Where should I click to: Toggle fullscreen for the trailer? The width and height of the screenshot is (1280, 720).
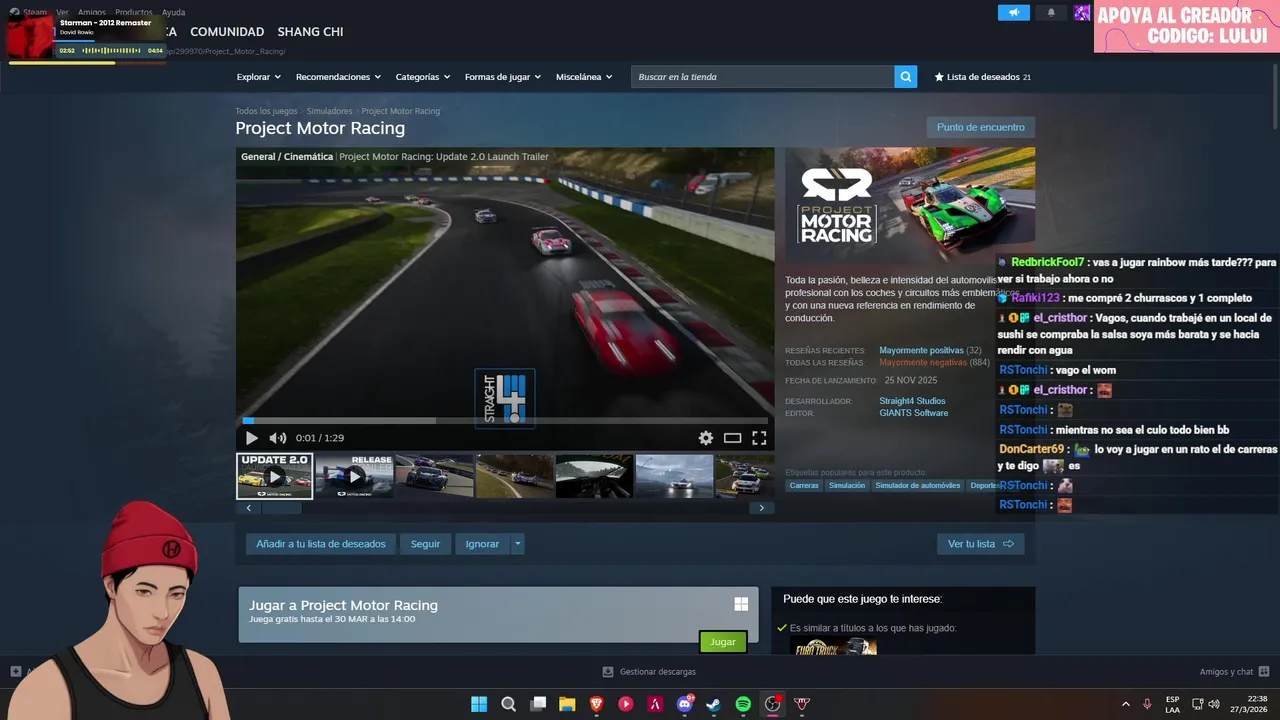[759, 438]
